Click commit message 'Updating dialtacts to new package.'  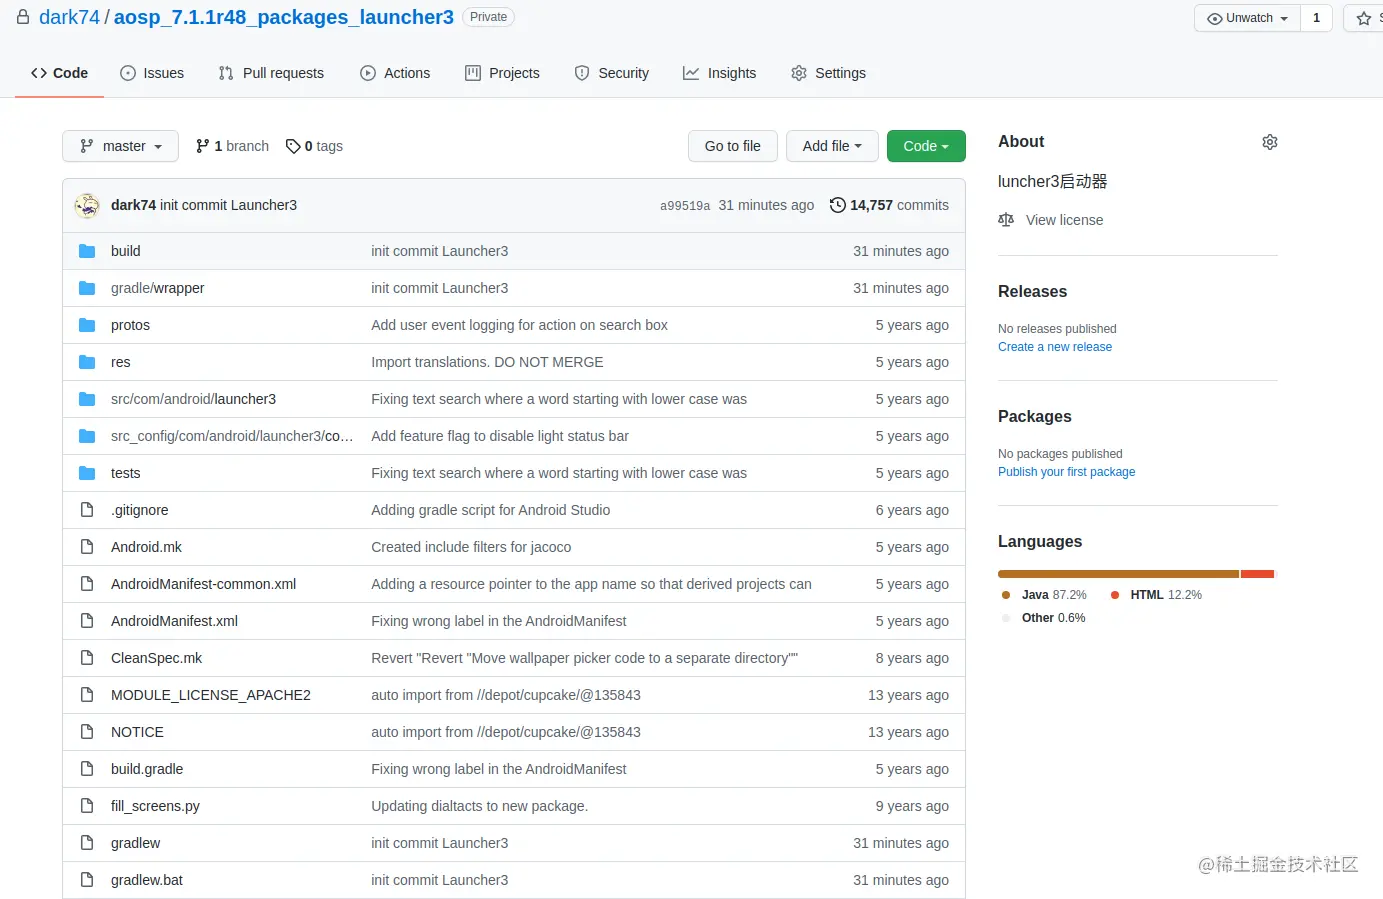click(479, 806)
